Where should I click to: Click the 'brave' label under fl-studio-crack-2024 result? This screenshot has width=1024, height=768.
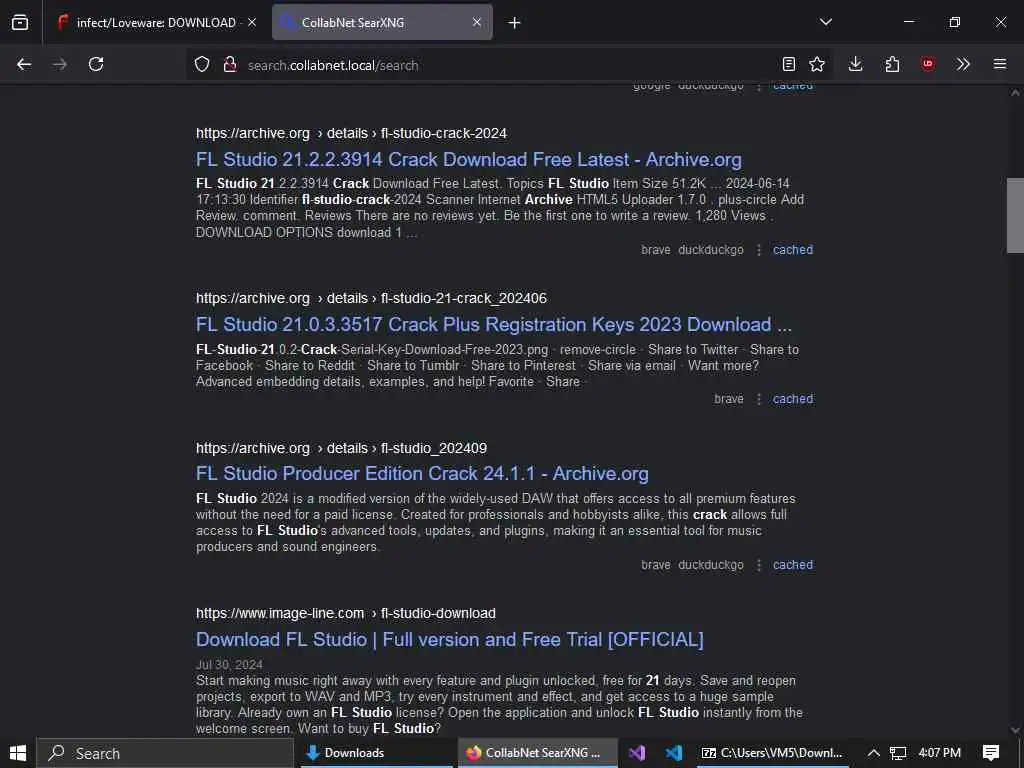656,249
